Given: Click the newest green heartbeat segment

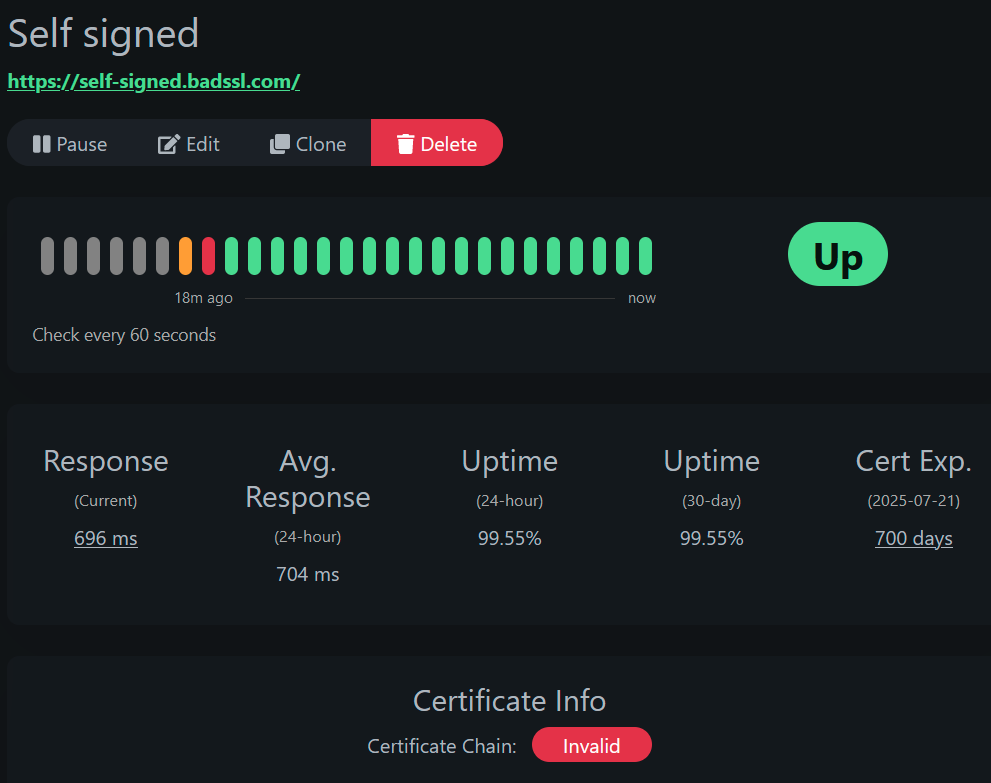Looking at the screenshot, I should point(647,254).
